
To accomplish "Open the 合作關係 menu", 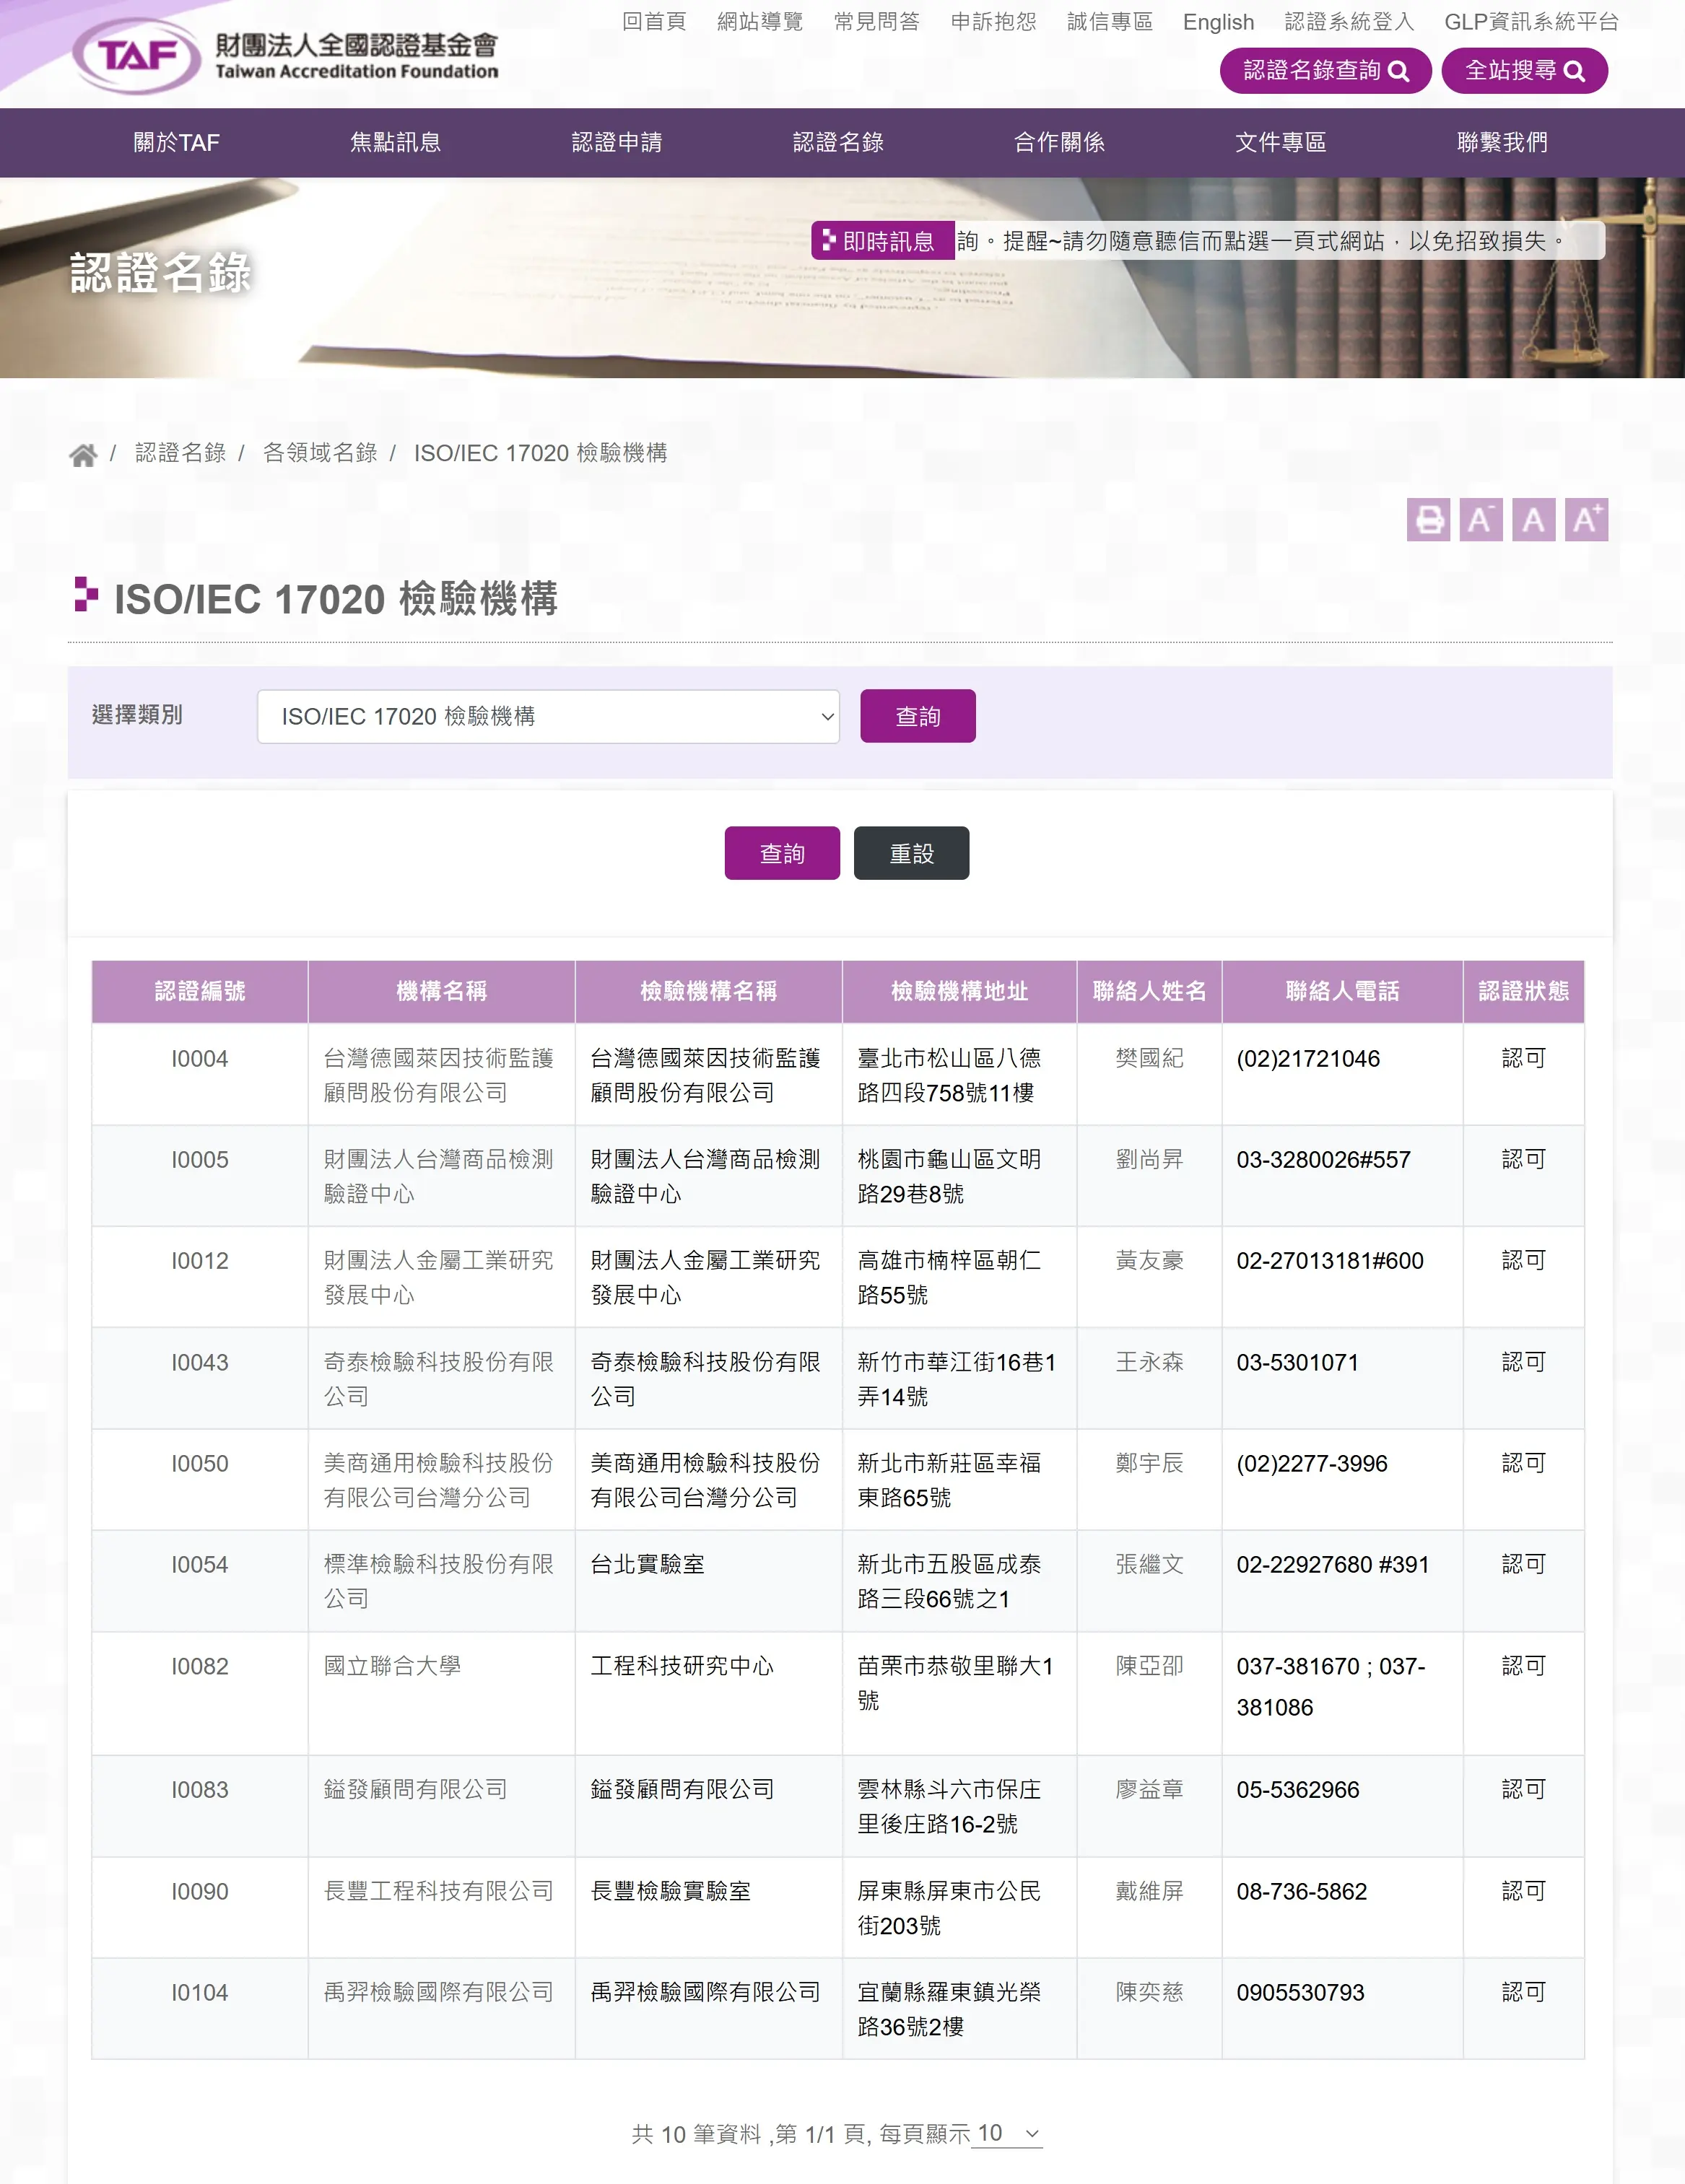I will click(1059, 143).
